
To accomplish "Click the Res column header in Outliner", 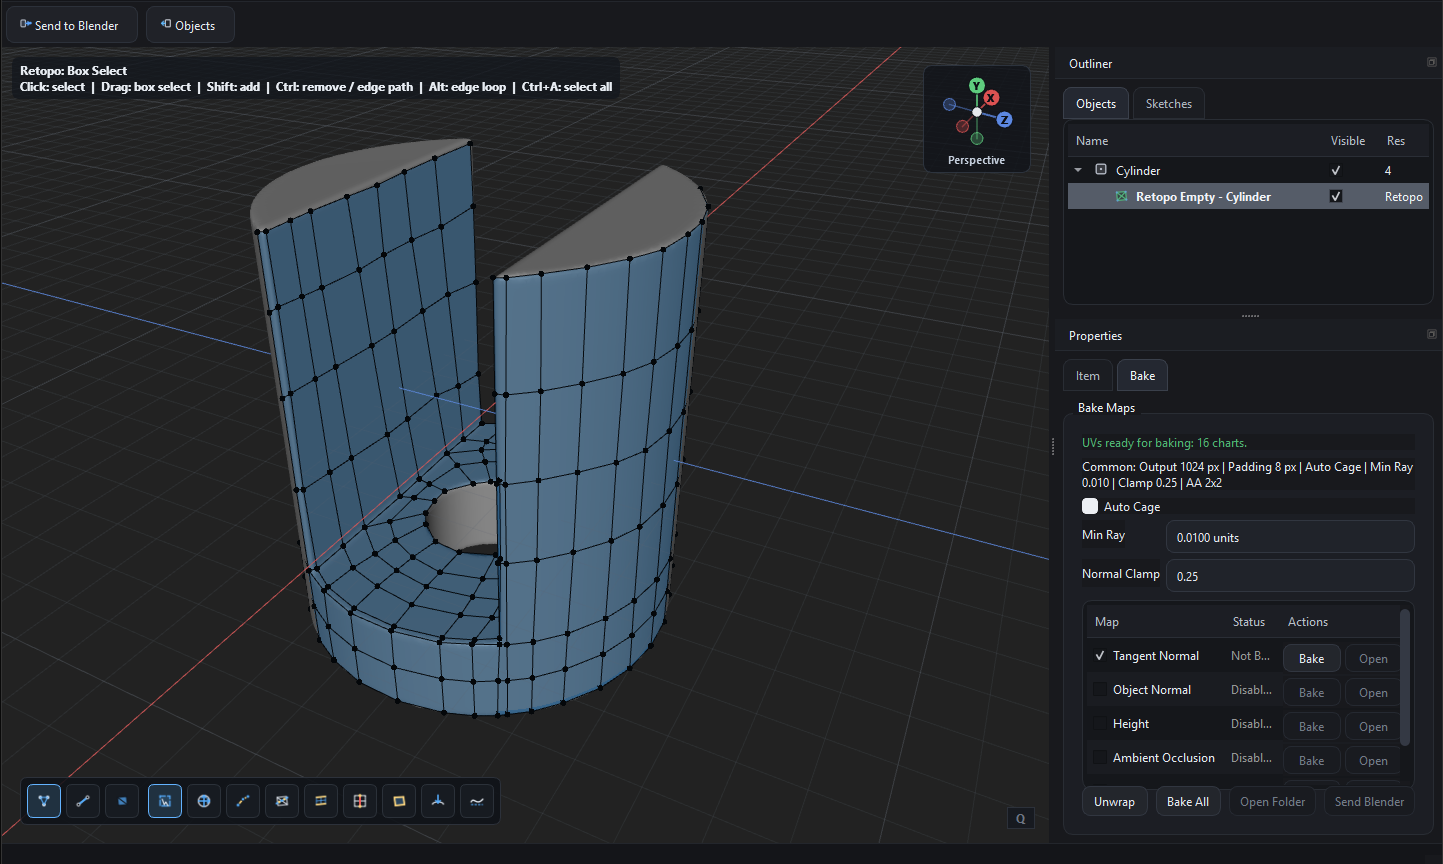I will pos(1395,141).
